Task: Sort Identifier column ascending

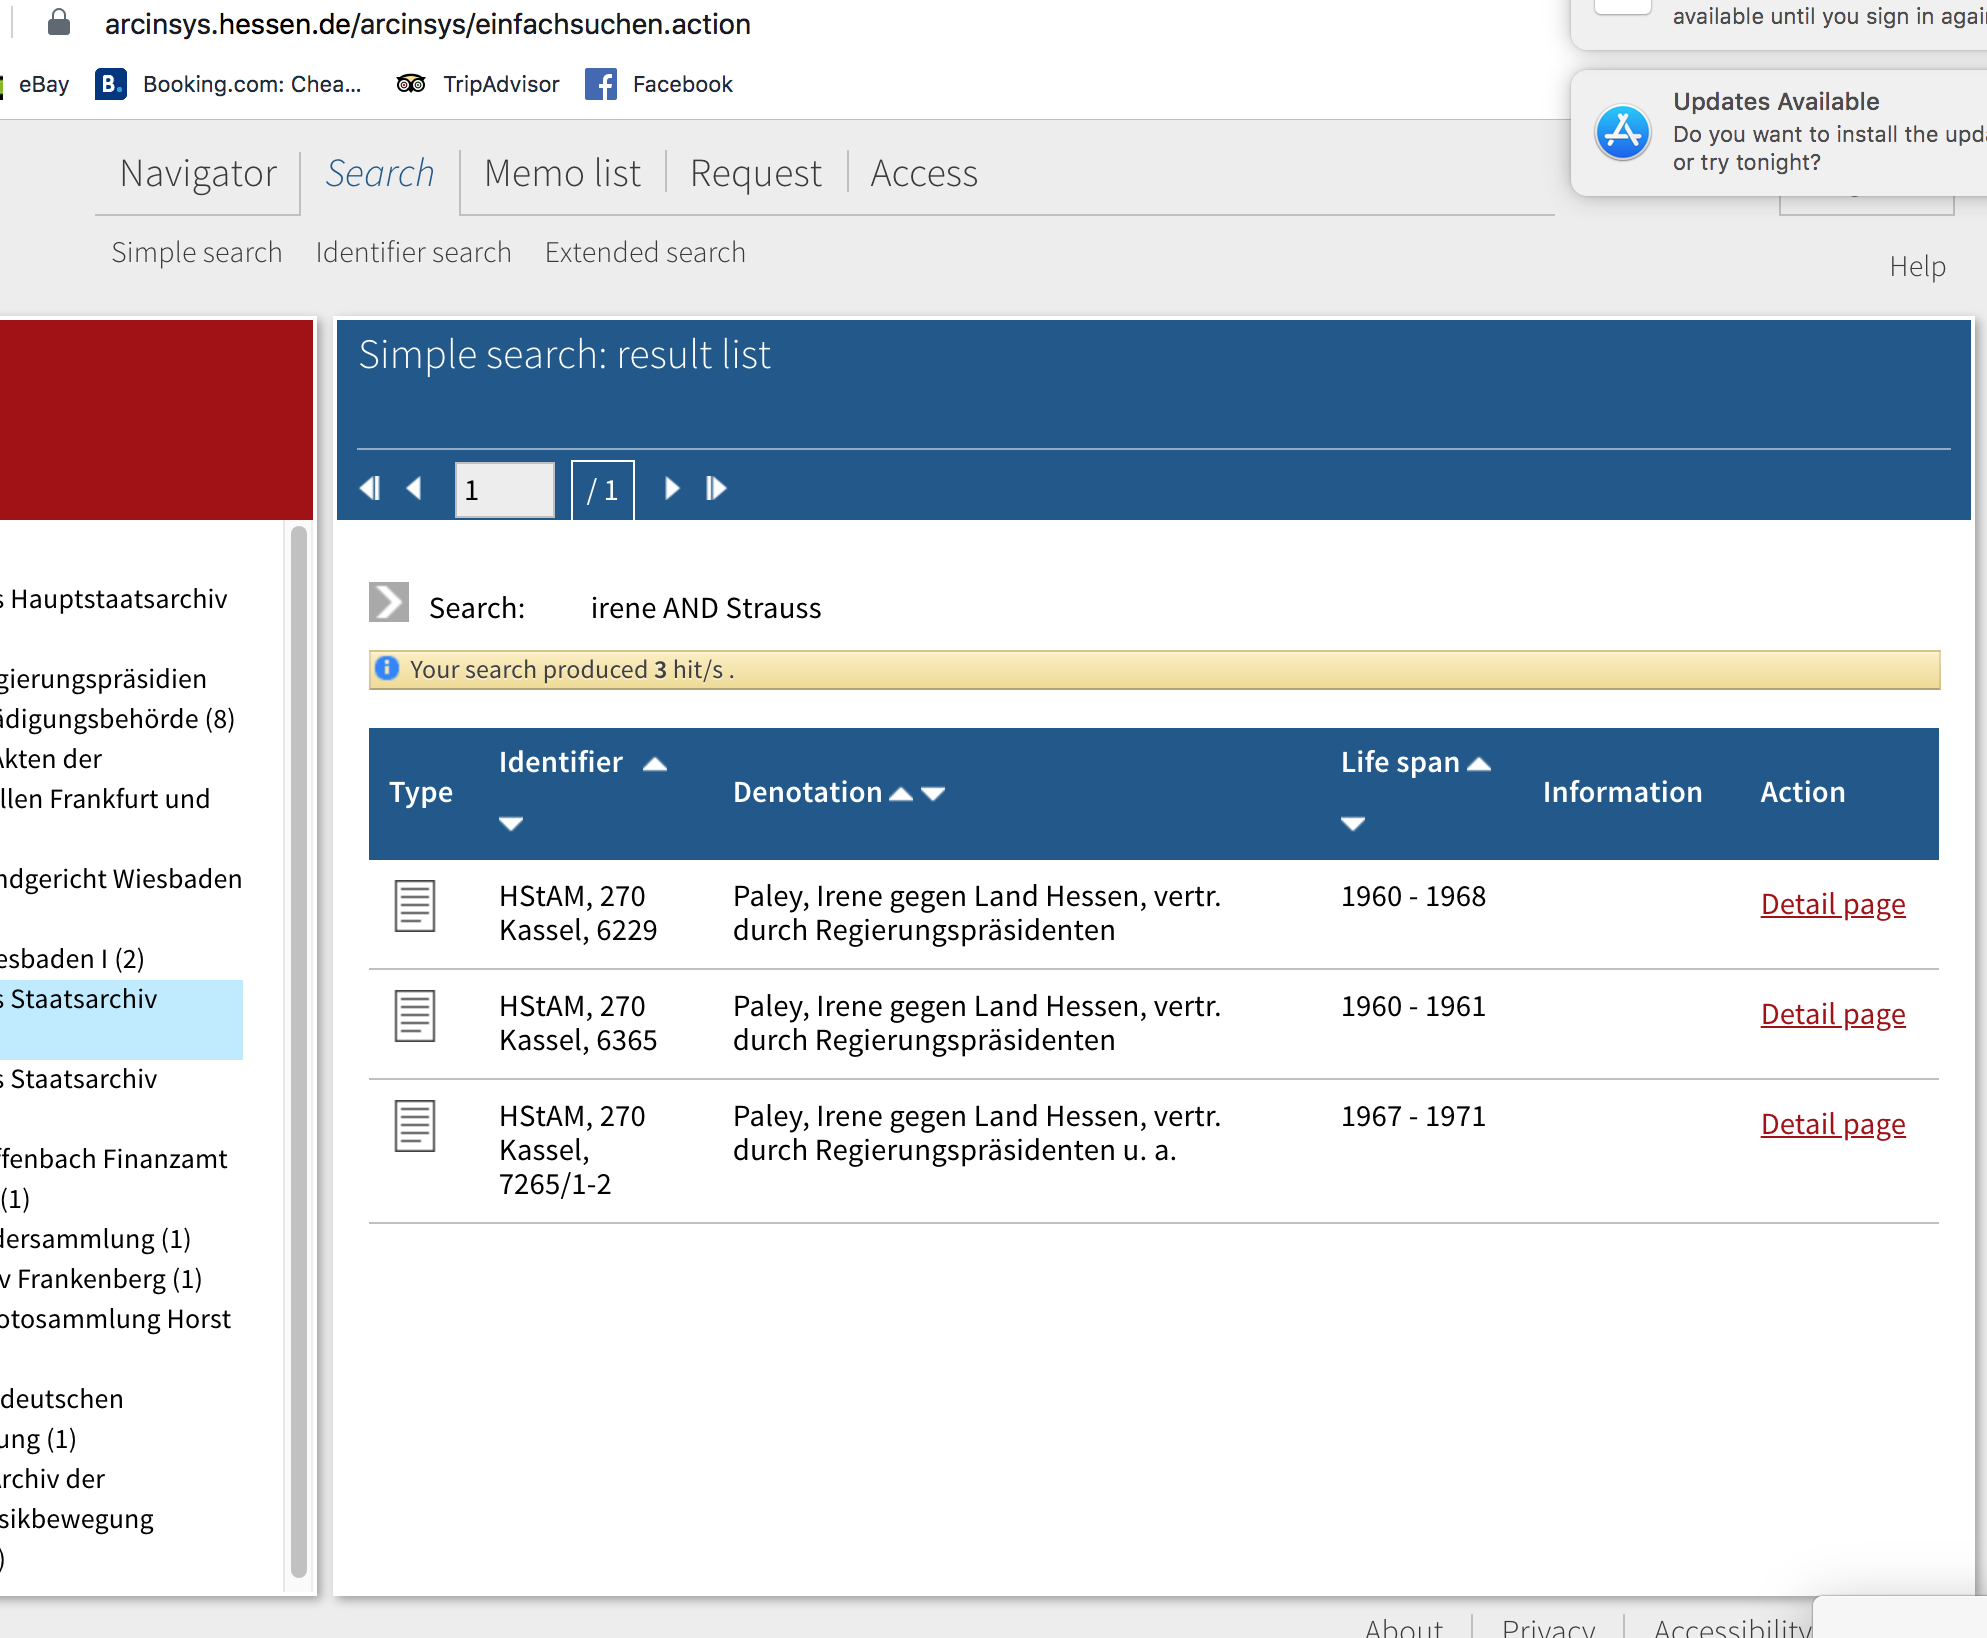Action: point(655,764)
